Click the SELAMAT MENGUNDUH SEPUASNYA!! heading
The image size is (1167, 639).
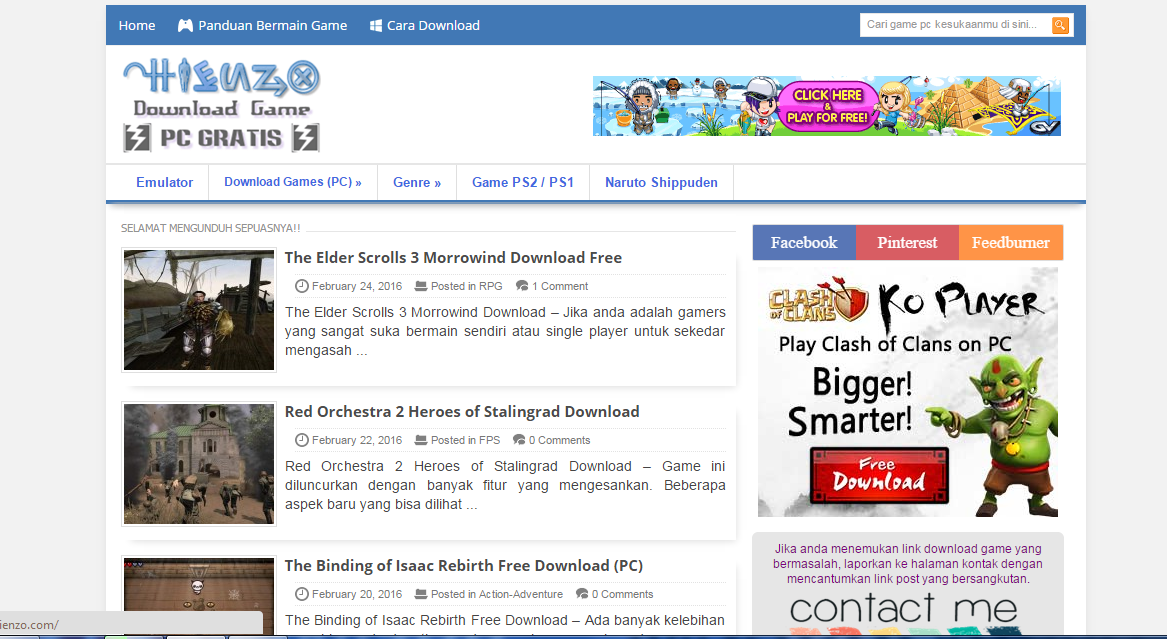[211, 228]
